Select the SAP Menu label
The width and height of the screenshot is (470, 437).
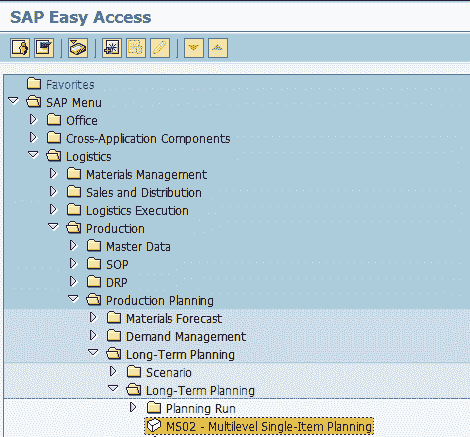tap(74, 102)
